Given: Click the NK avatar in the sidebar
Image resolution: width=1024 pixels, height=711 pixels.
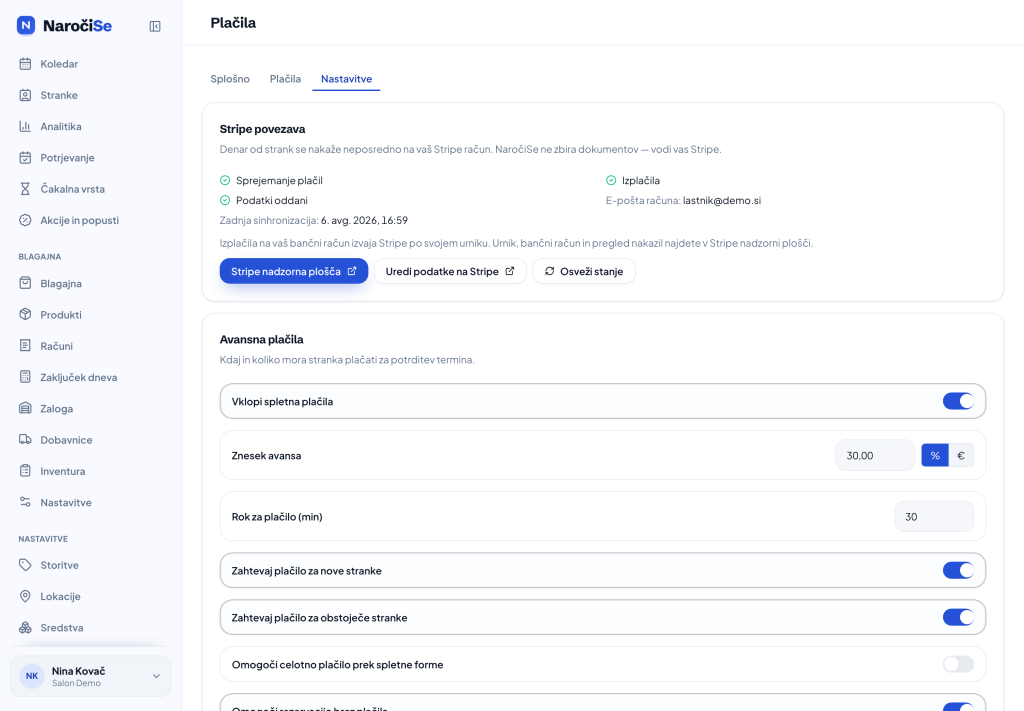Looking at the screenshot, I should click(x=32, y=676).
